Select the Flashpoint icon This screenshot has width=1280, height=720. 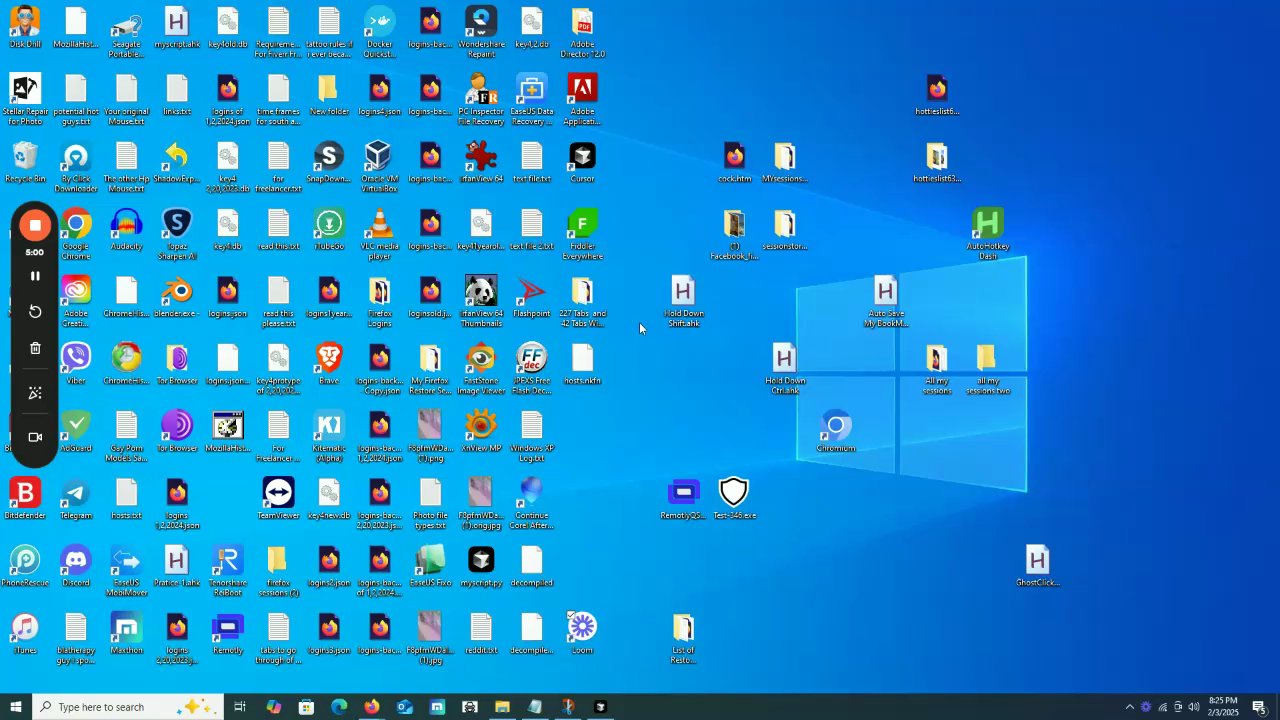click(532, 297)
